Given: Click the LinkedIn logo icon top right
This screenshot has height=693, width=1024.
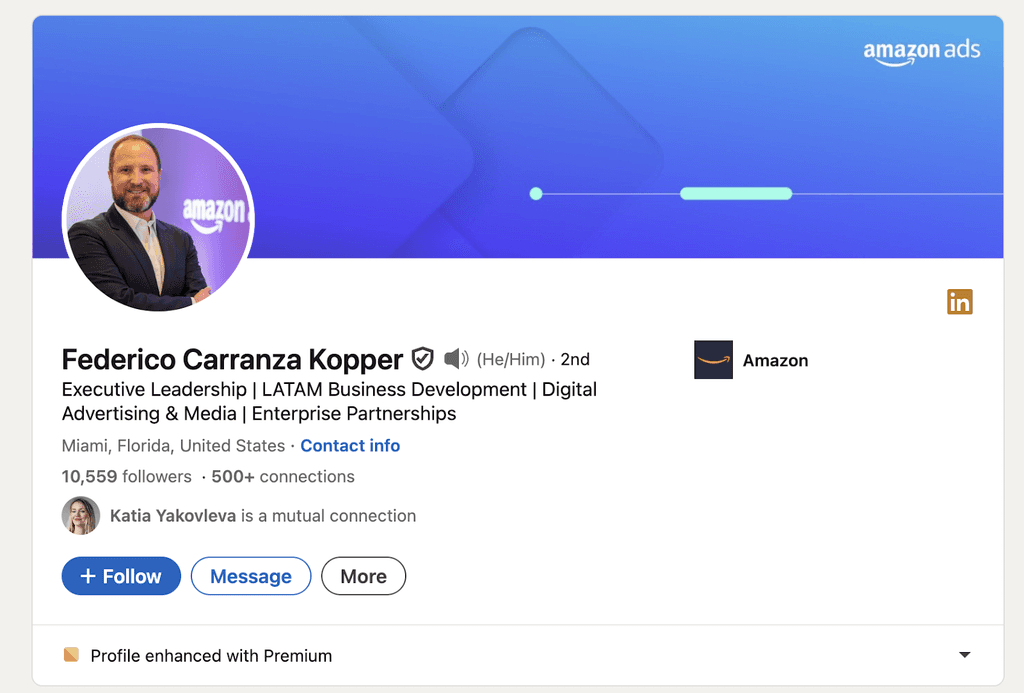Looking at the screenshot, I should point(959,301).
